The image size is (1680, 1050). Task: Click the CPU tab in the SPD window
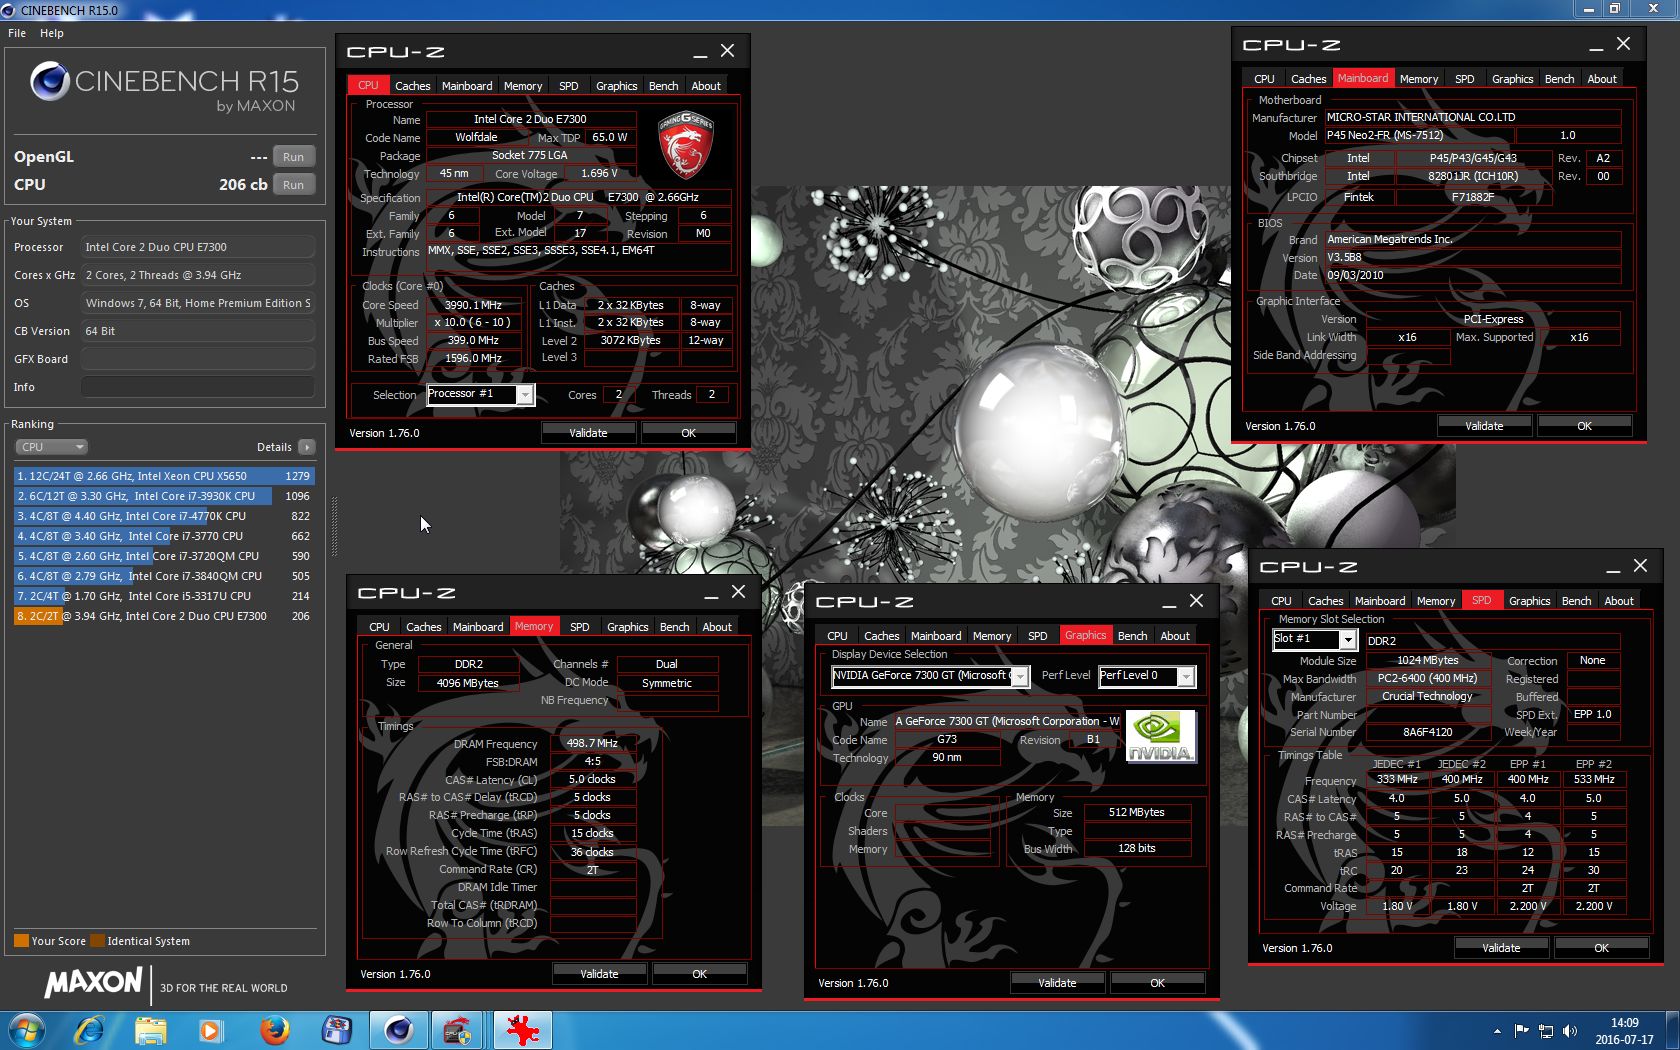pyautogui.click(x=1281, y=601)
